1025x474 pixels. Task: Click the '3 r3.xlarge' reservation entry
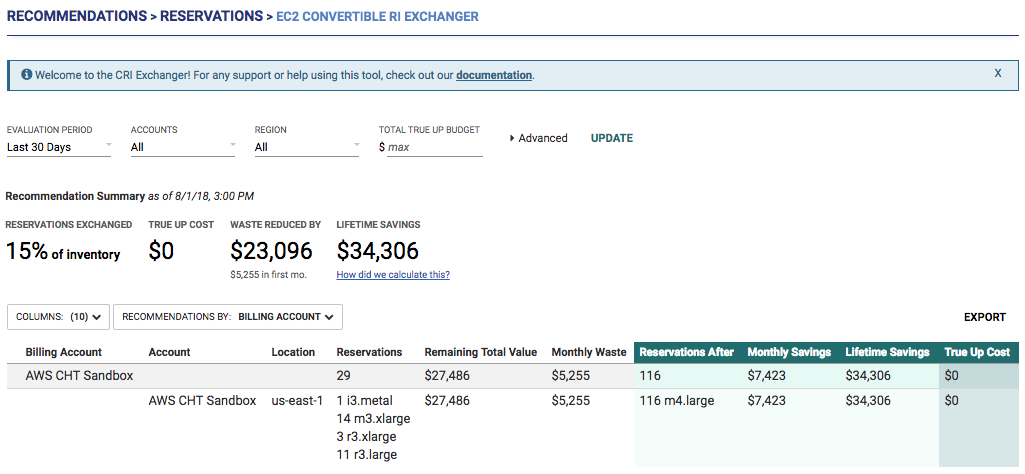click(367, 436)
